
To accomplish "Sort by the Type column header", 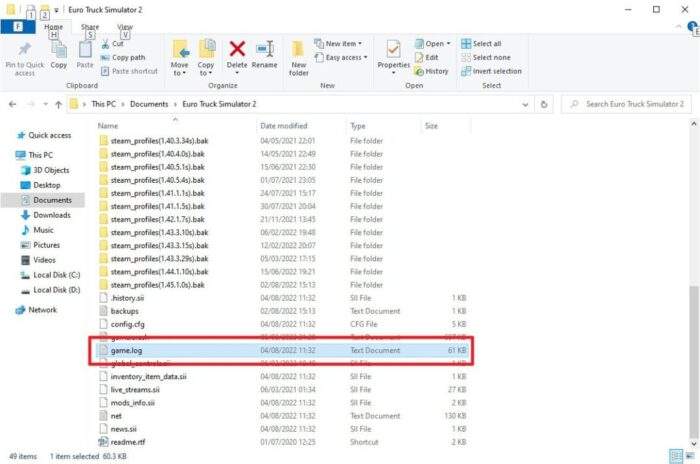I will tap(357, 126).
